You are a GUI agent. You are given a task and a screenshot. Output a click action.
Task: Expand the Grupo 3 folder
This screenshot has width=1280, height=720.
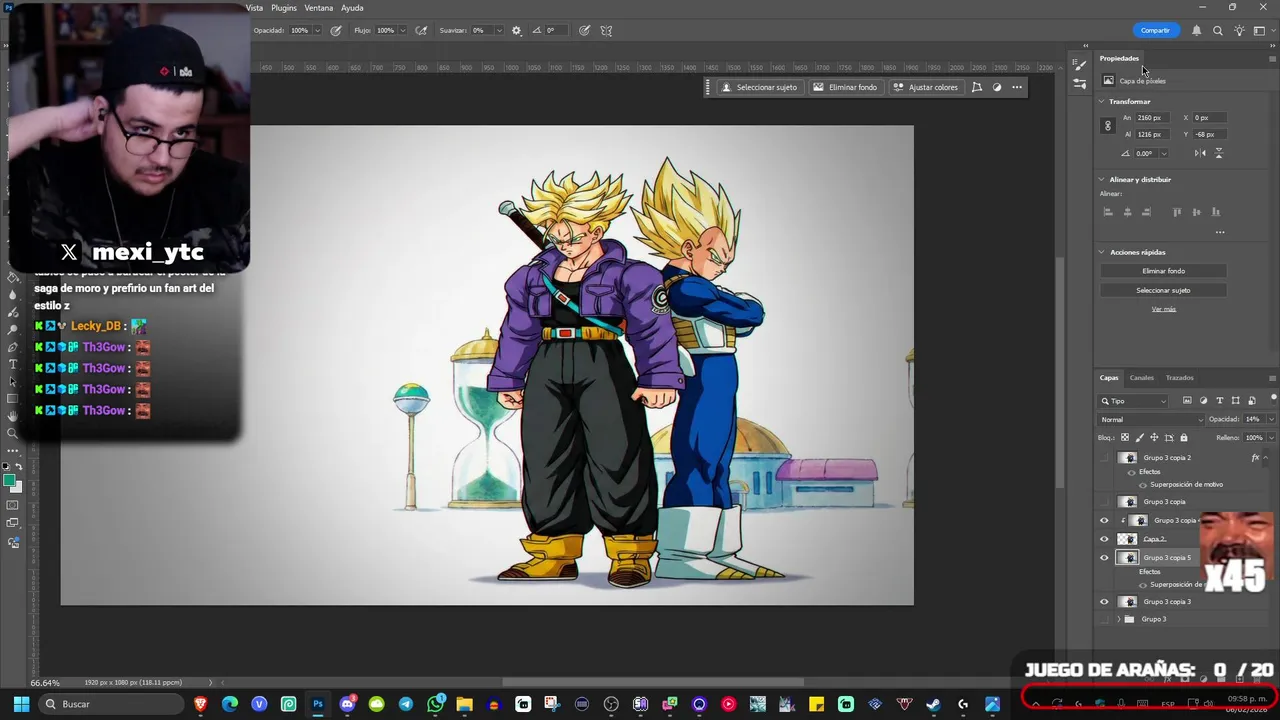(x=1119, y=619)
